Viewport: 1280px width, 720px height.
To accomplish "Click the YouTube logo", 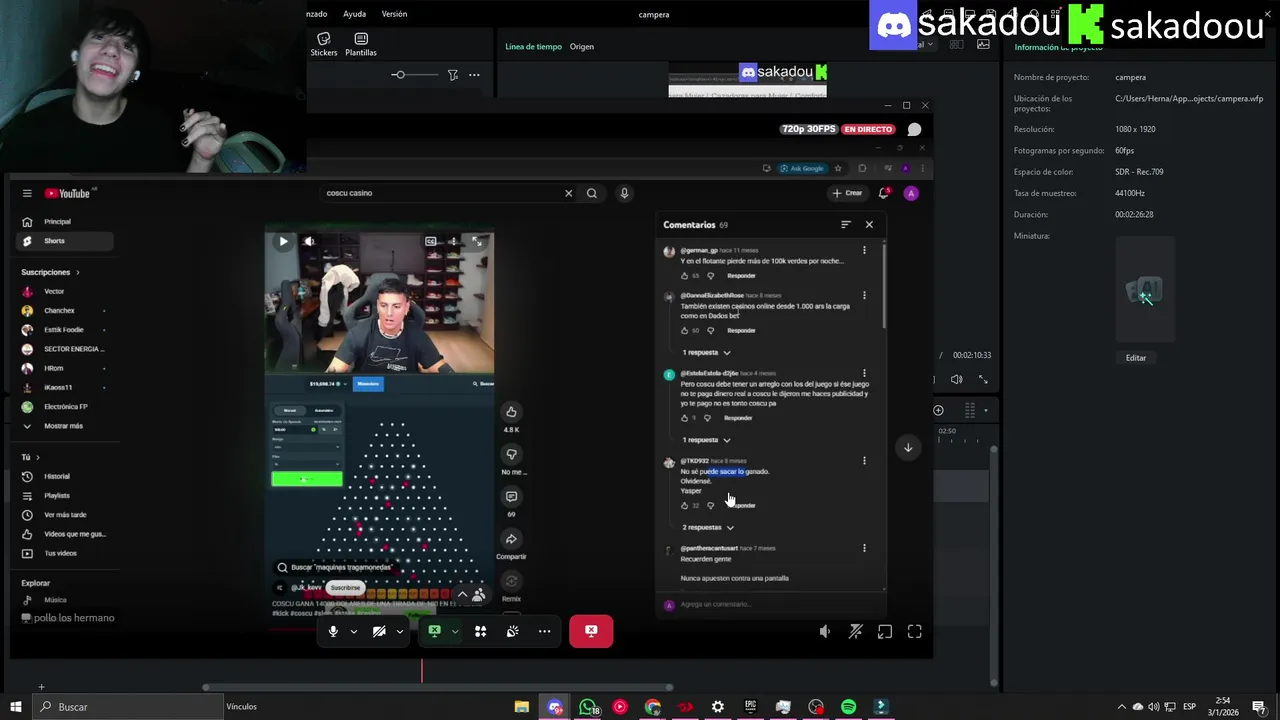I will pyautogui.click(x=67, y=193).
